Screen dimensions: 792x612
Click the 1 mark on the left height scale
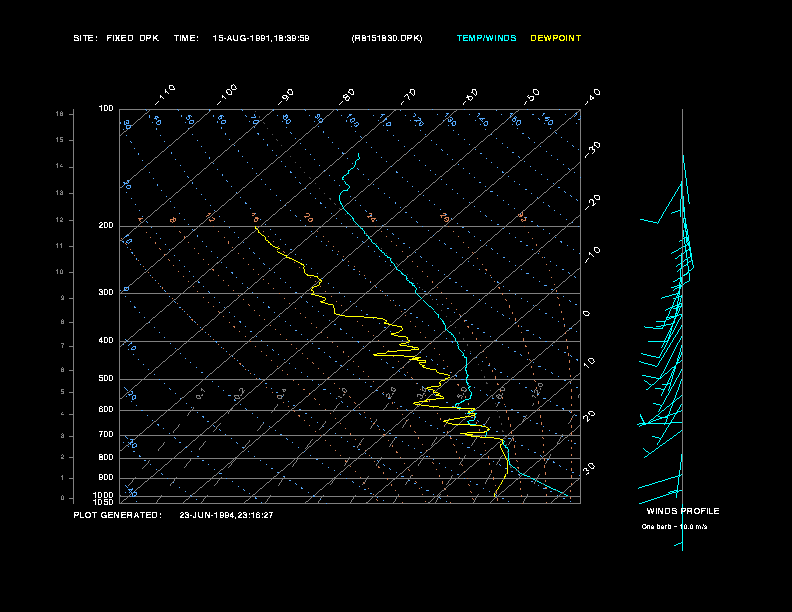click(63, 478)
